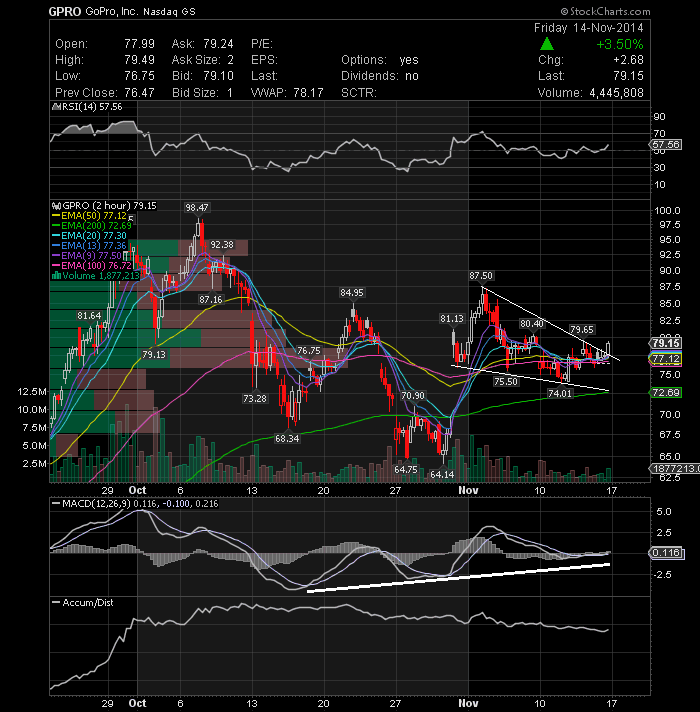
Task: Click the 98.47 peak price label
Action: click(197, 208)
